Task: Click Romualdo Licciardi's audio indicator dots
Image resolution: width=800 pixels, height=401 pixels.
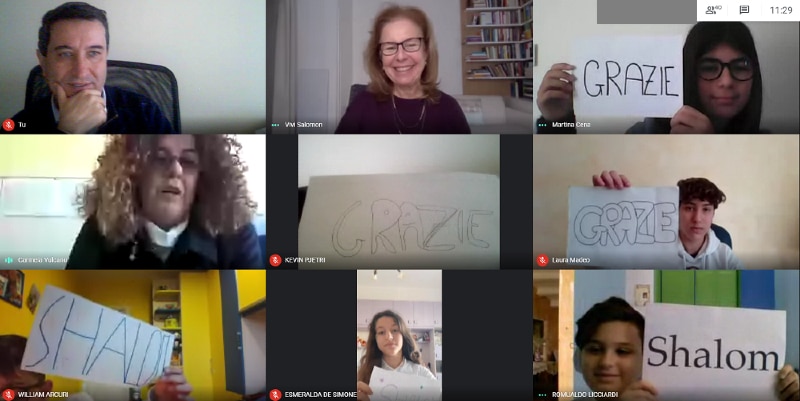Action: tap(542, 395)
